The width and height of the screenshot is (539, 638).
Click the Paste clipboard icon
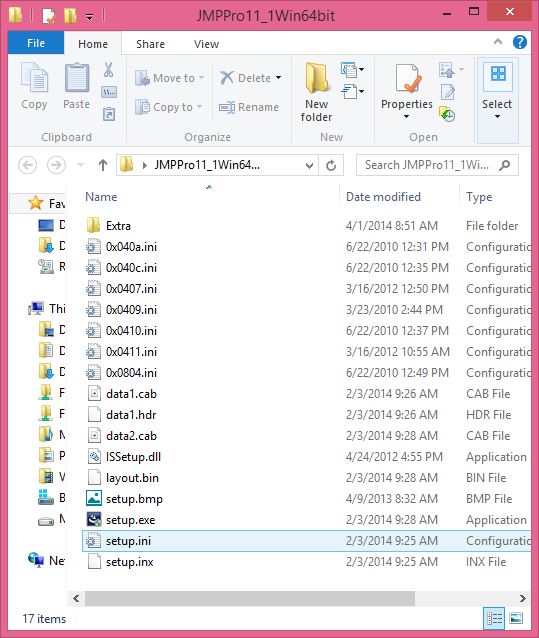pyautogui.click(x=76, y=77)
